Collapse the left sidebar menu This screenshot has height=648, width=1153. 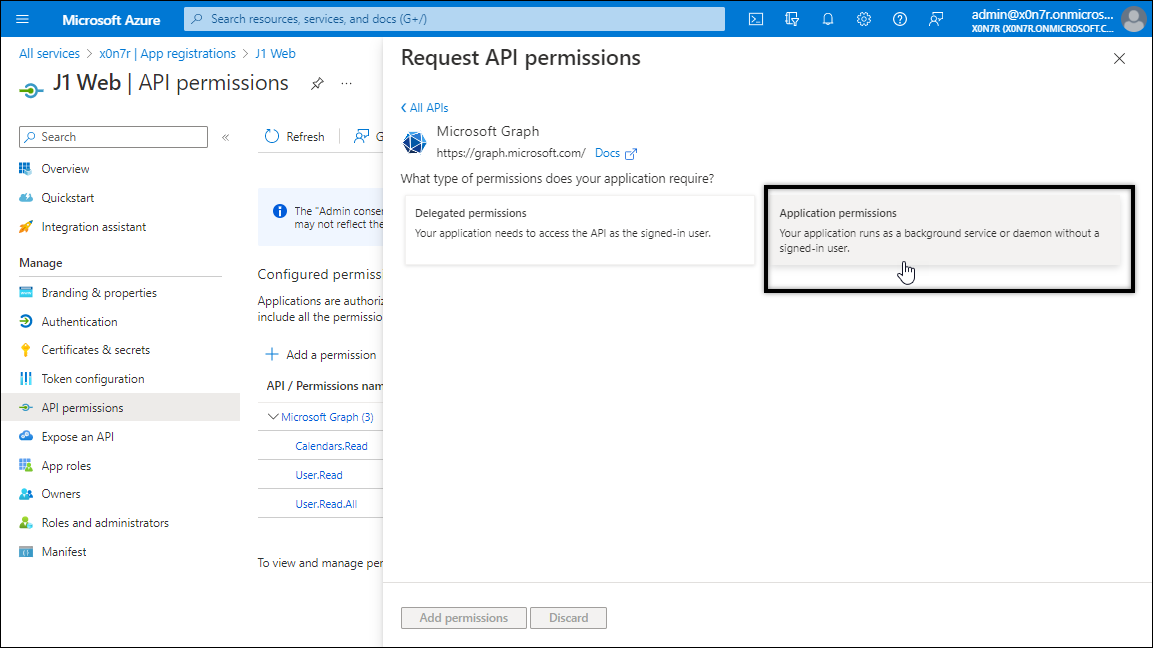point(226,137)
